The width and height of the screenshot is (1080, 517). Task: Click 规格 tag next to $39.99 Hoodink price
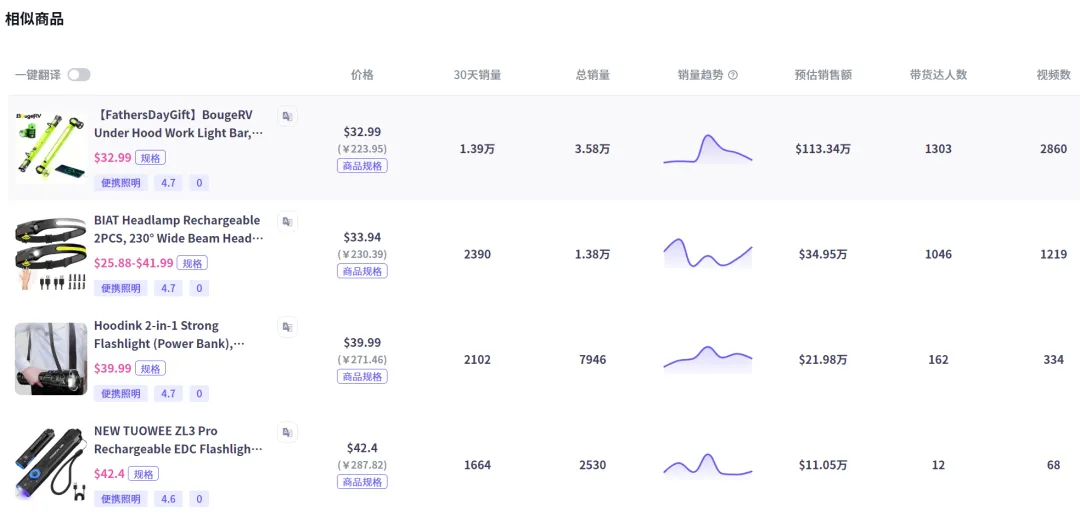pos(150,368)
